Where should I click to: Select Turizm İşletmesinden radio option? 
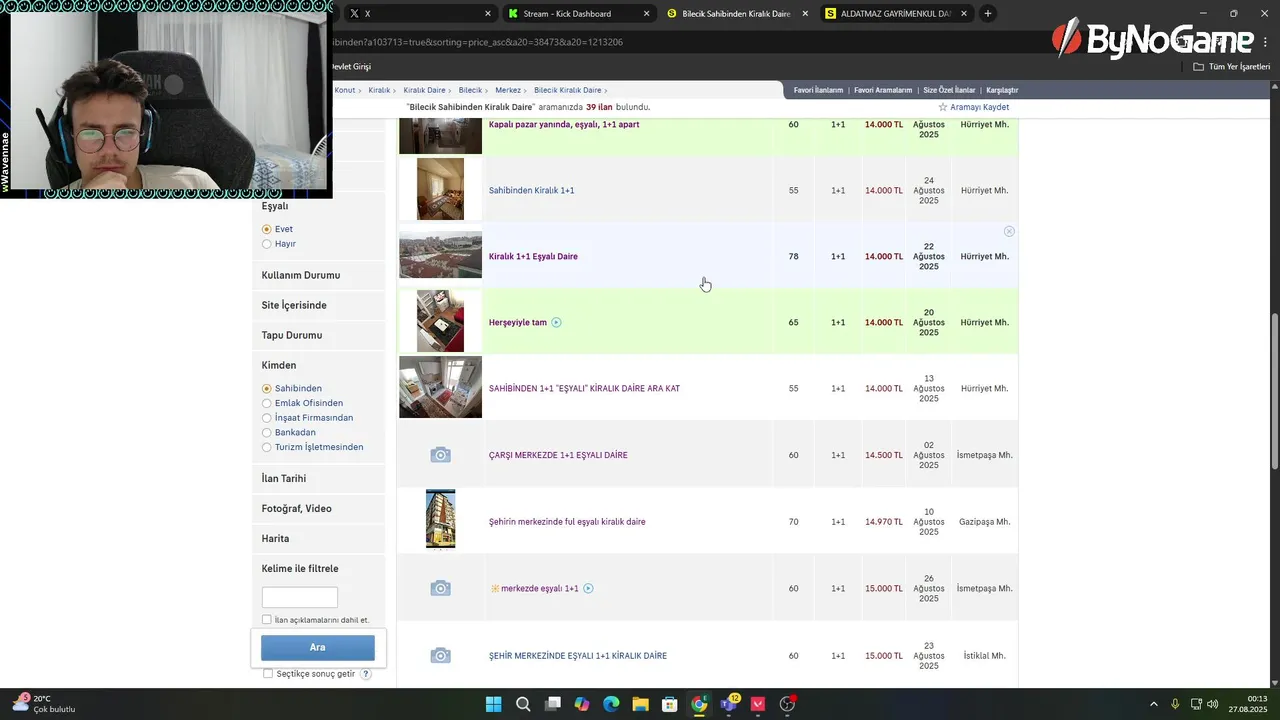(x=267, y=447)
